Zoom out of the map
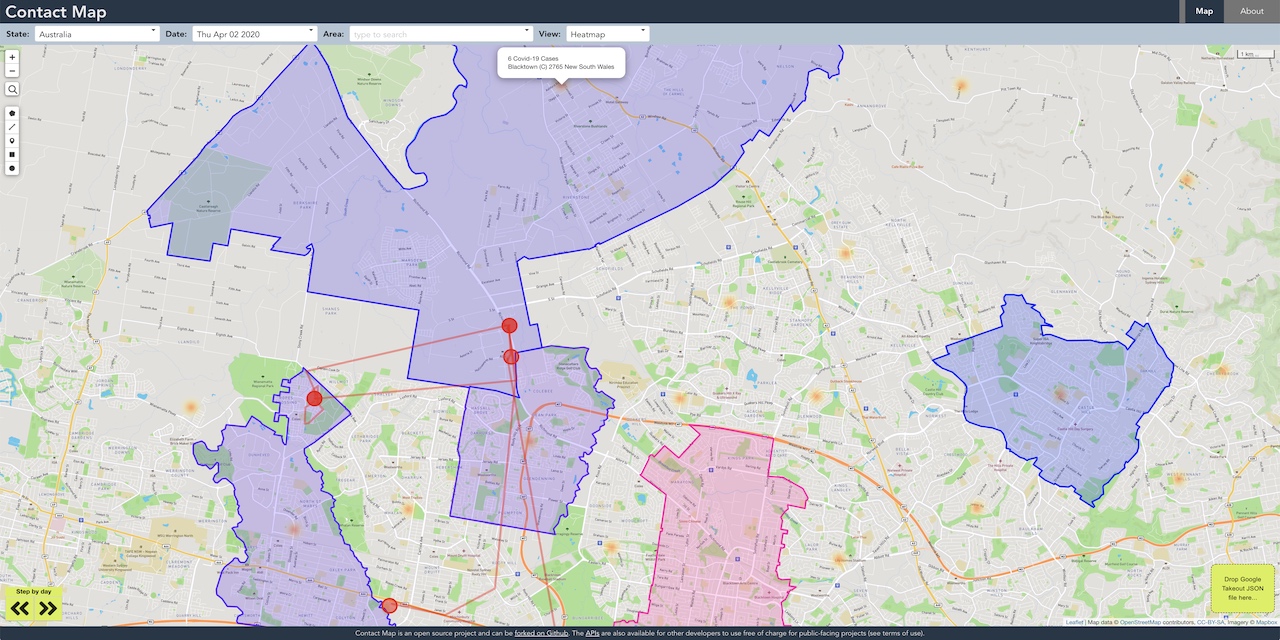Image resolution: width=1280 pixels, height=640 pixels. [12, 71]
